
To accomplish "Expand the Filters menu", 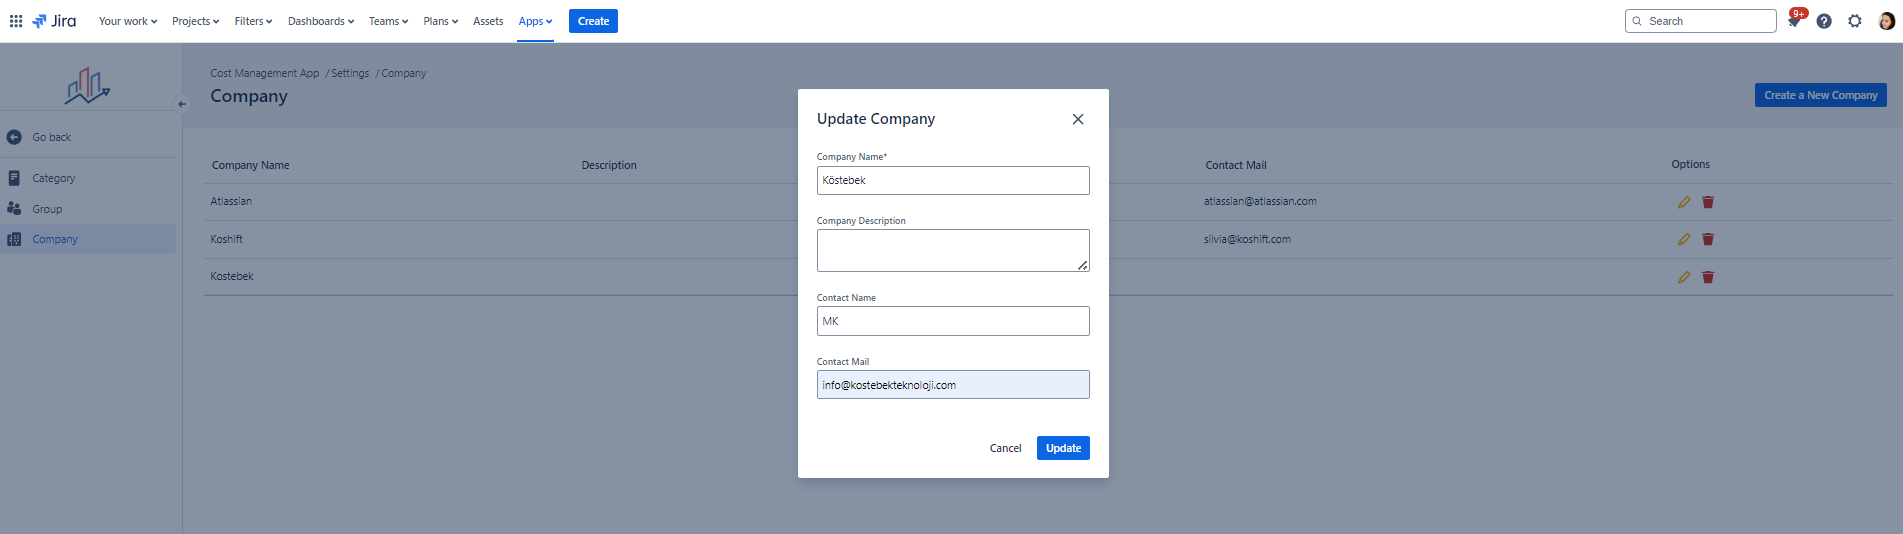I will (253, 21).
